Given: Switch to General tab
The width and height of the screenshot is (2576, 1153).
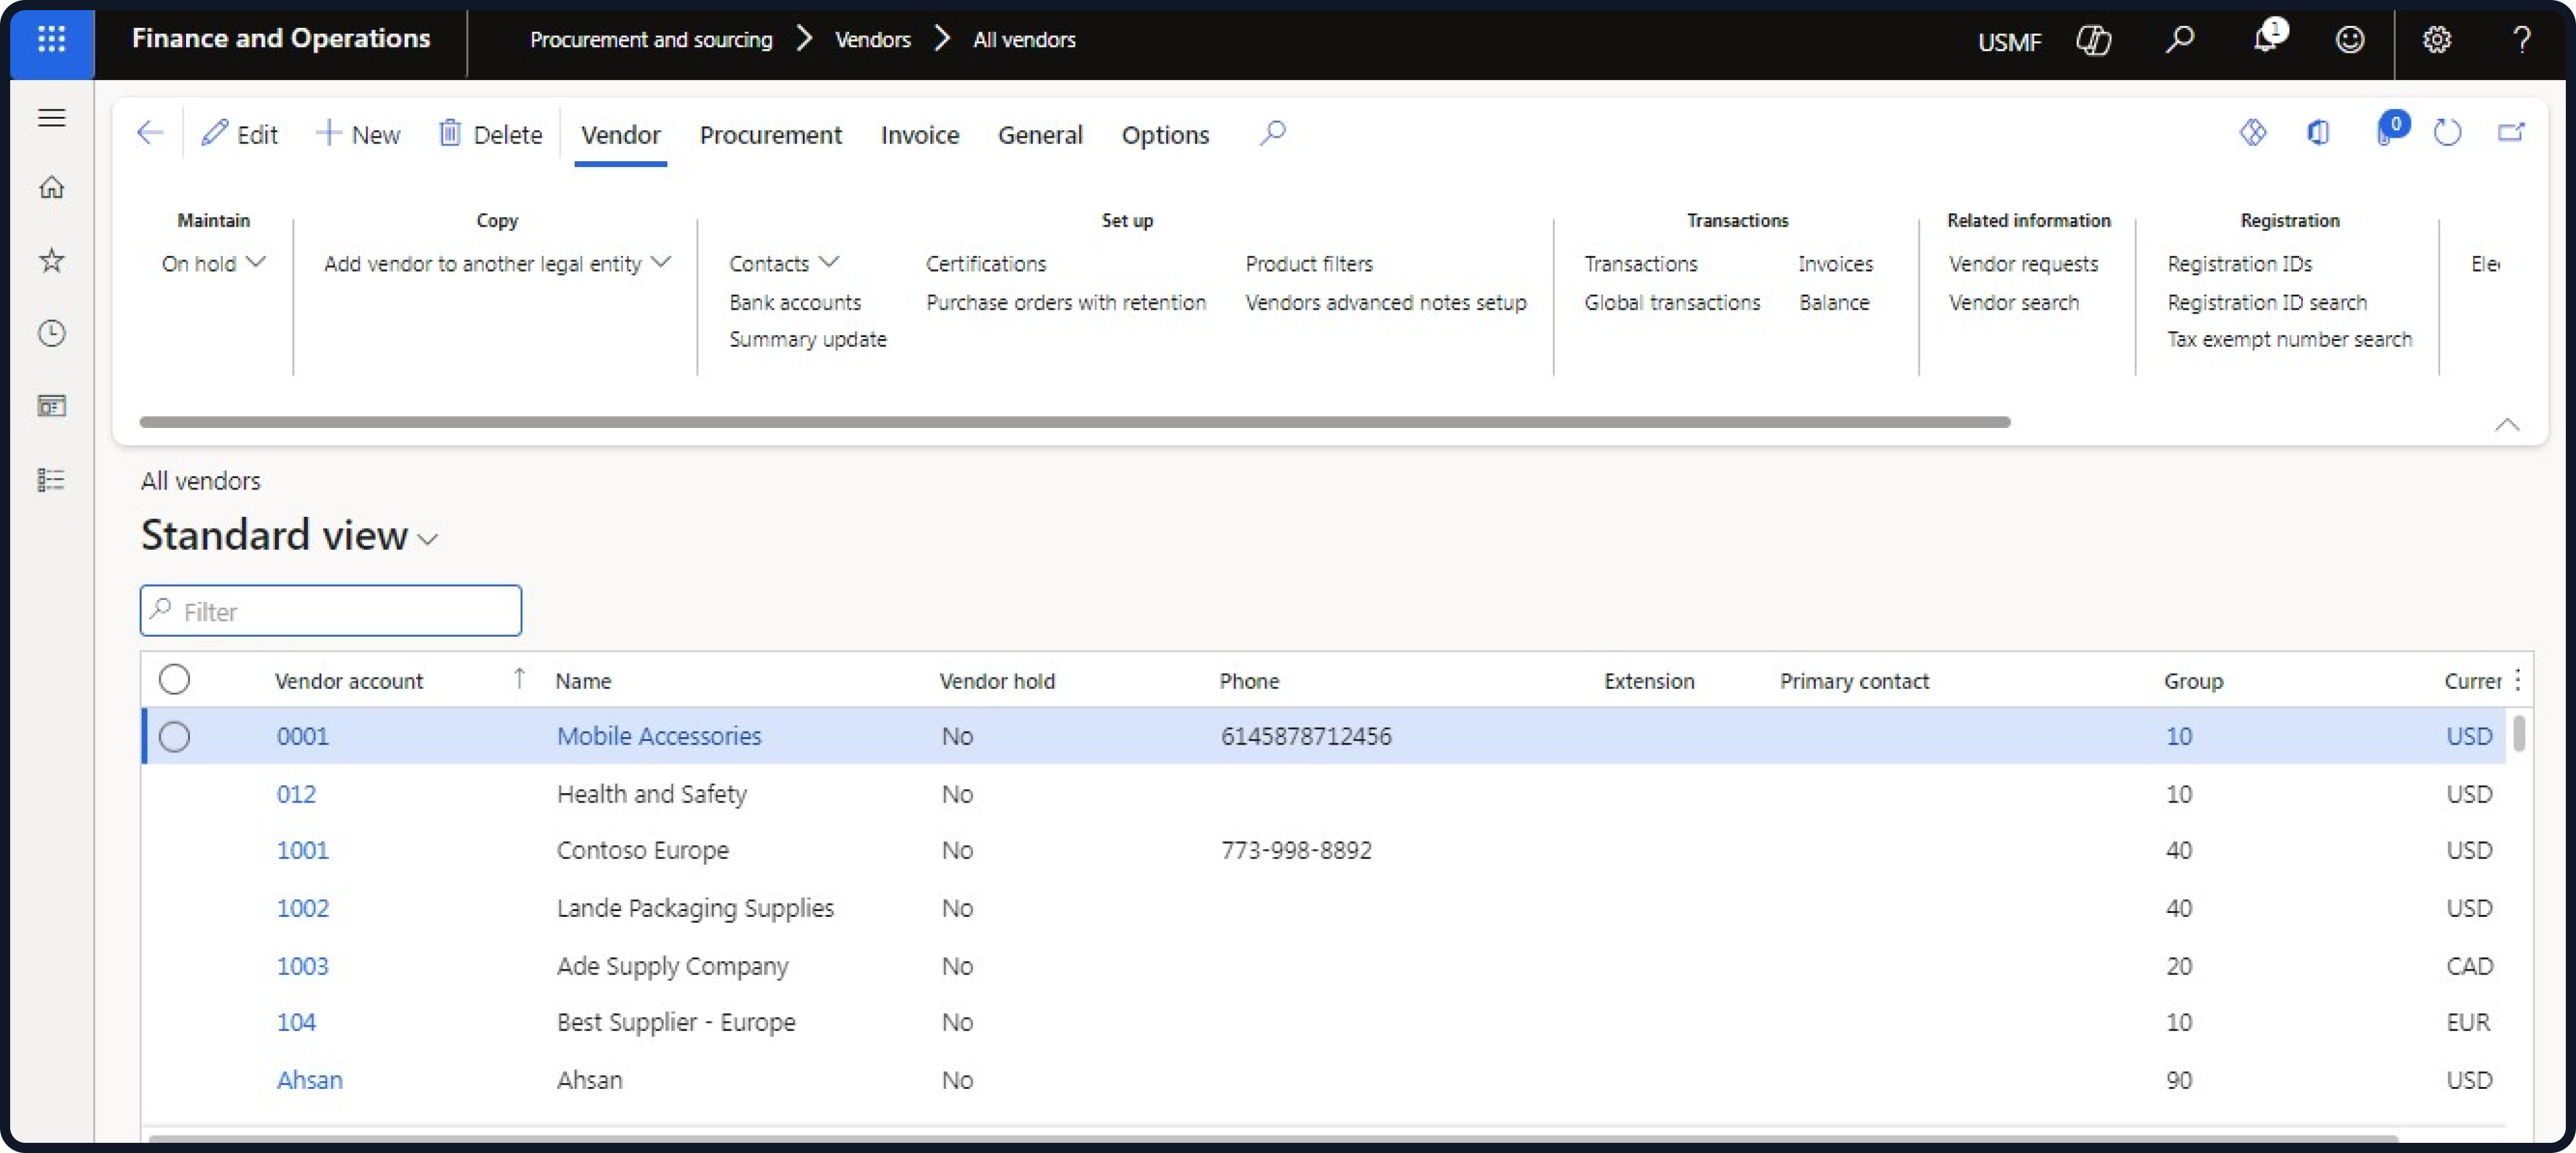Looking at the screenshot, I should click(1040, 135).
